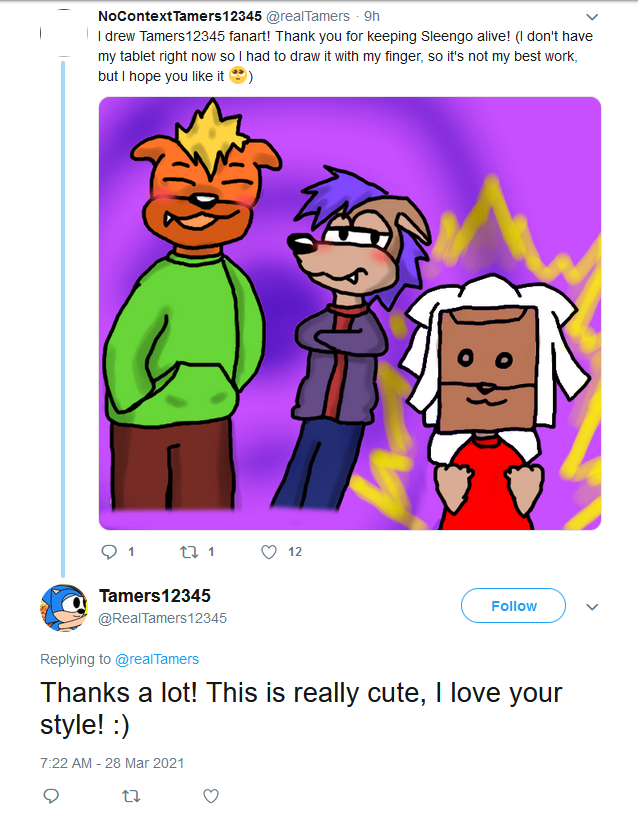Open NoContextTamers12345 profile name
638x833 pixels.
pos(180,16)
